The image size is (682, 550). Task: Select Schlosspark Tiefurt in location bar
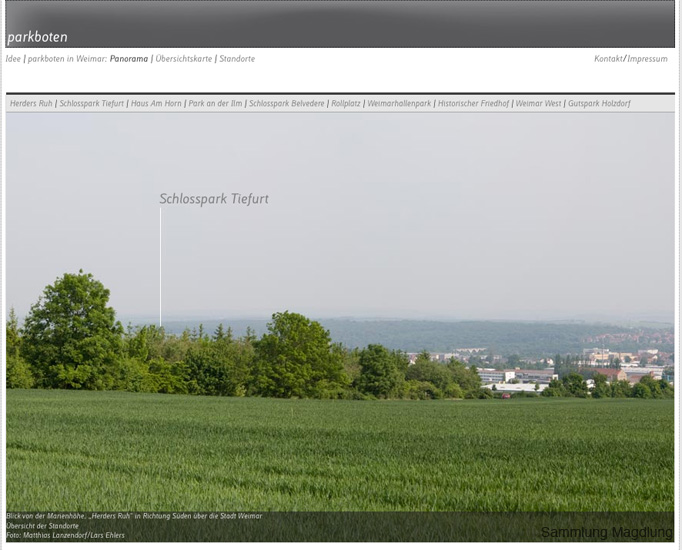[x=92, y=103]
